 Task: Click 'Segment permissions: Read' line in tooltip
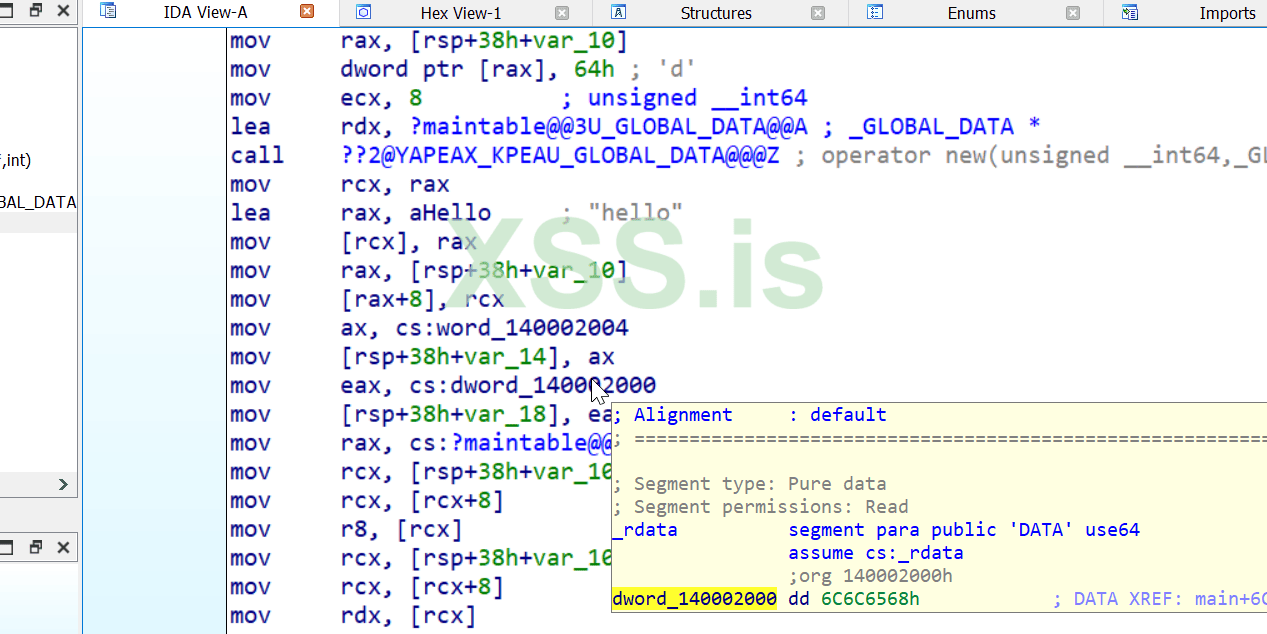tap(760, 507)
